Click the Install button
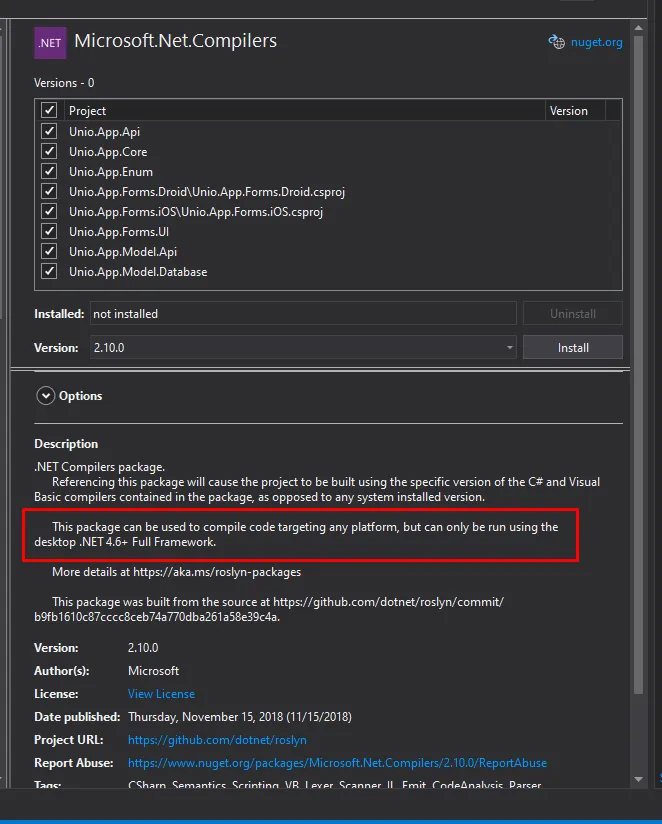This screenshot has height=824, width=662. coord(573,347)
